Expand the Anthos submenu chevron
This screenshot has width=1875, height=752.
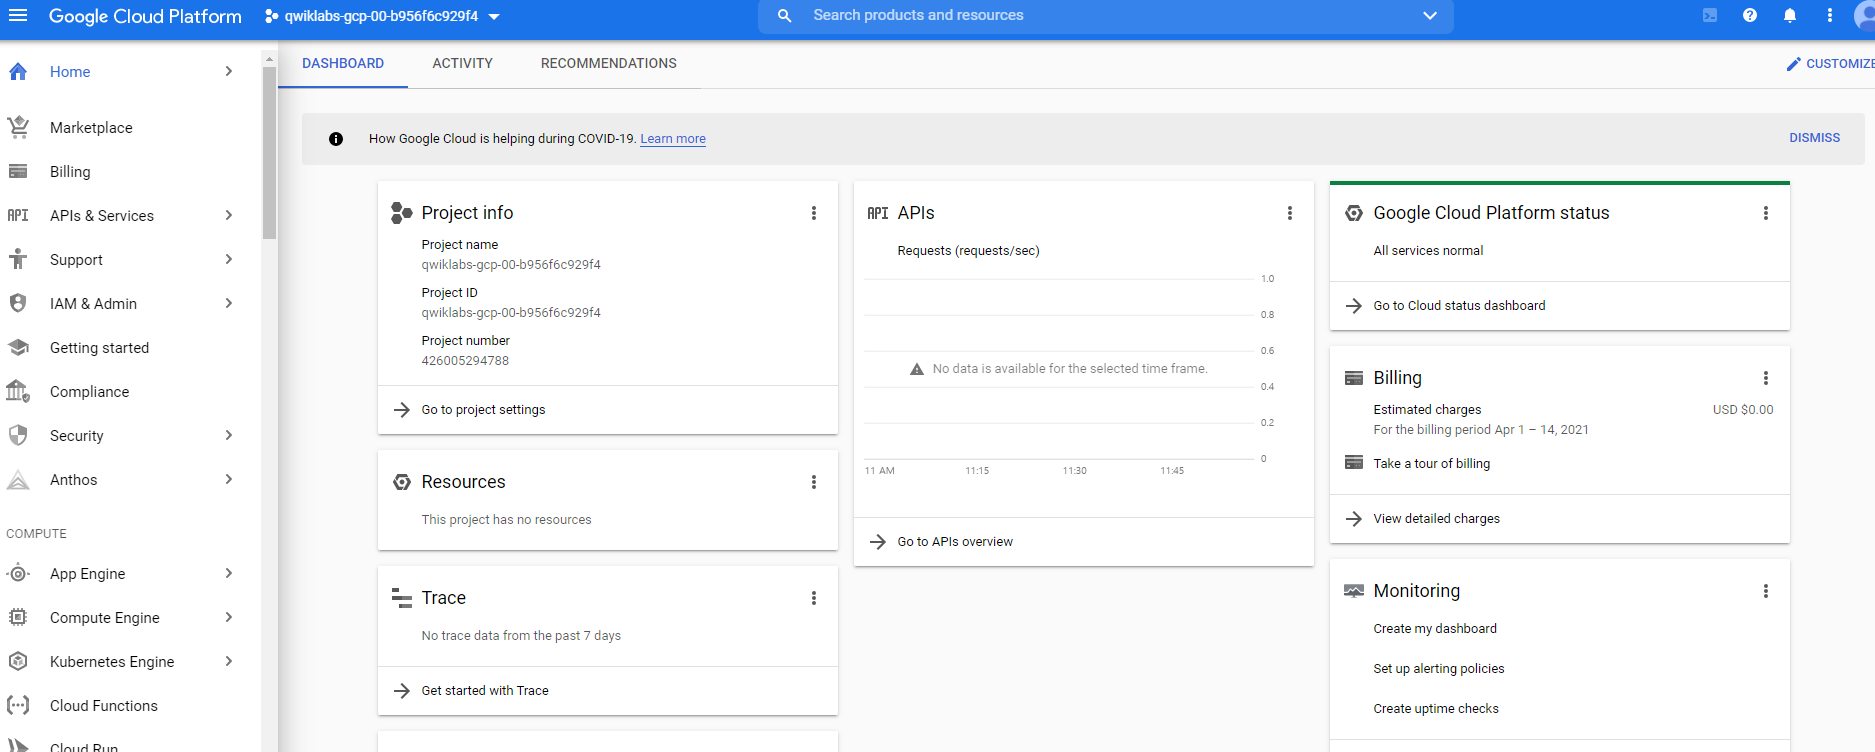(229, 479)
